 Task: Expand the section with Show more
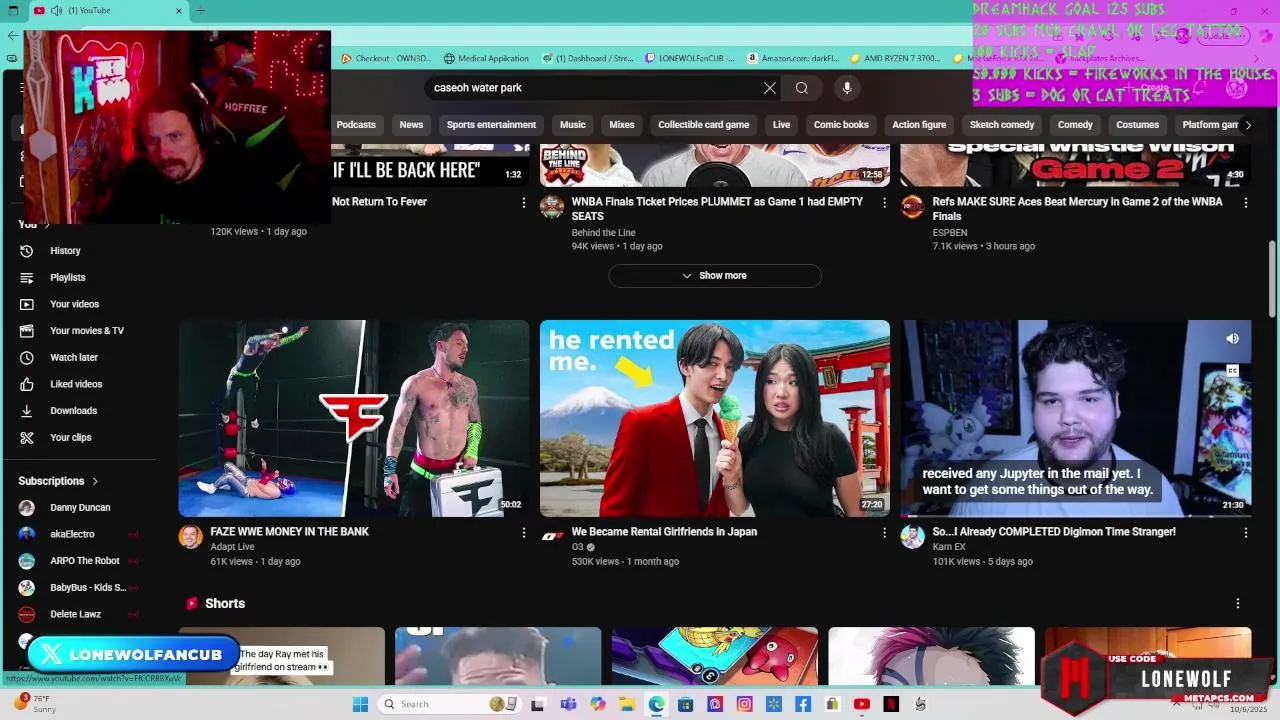click(715, 276)
